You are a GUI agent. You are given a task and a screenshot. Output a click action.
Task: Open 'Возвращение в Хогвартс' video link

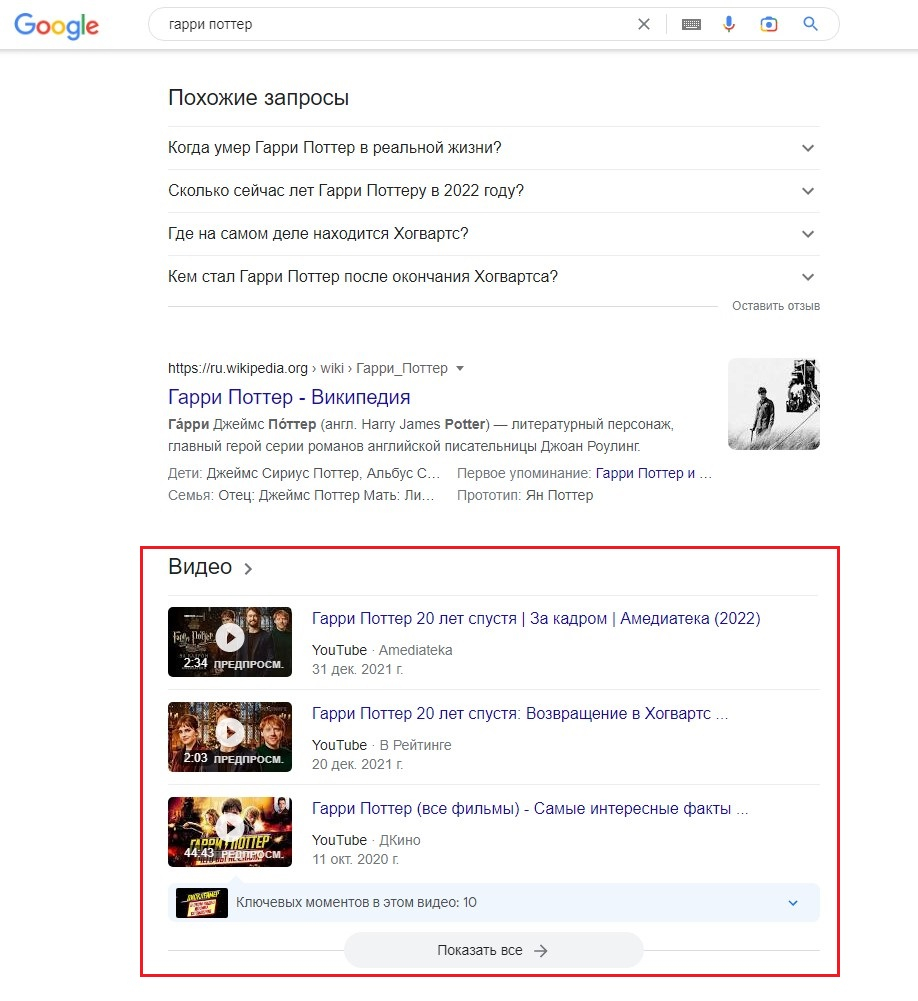520,714
